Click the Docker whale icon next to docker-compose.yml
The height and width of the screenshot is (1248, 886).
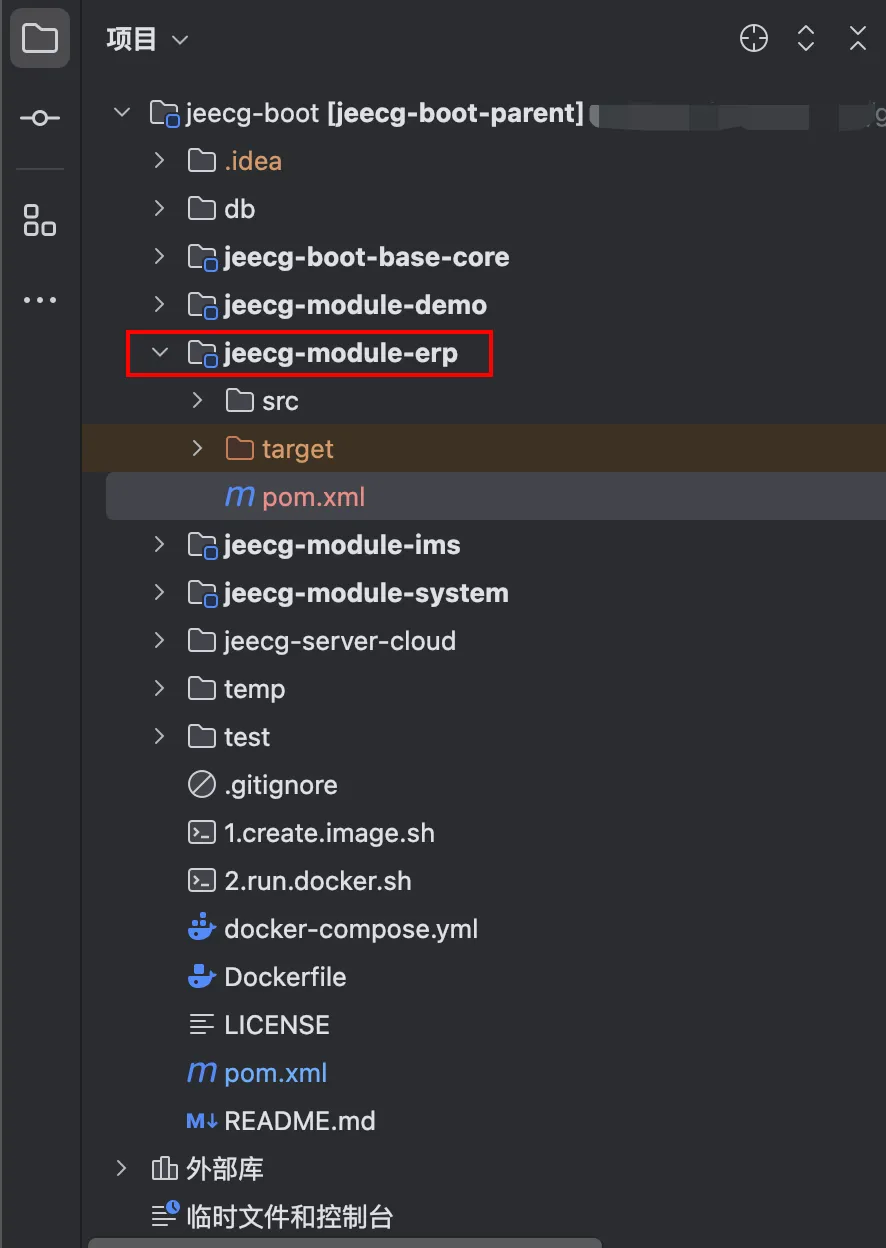pyautogui.click(x=201, y=928)
